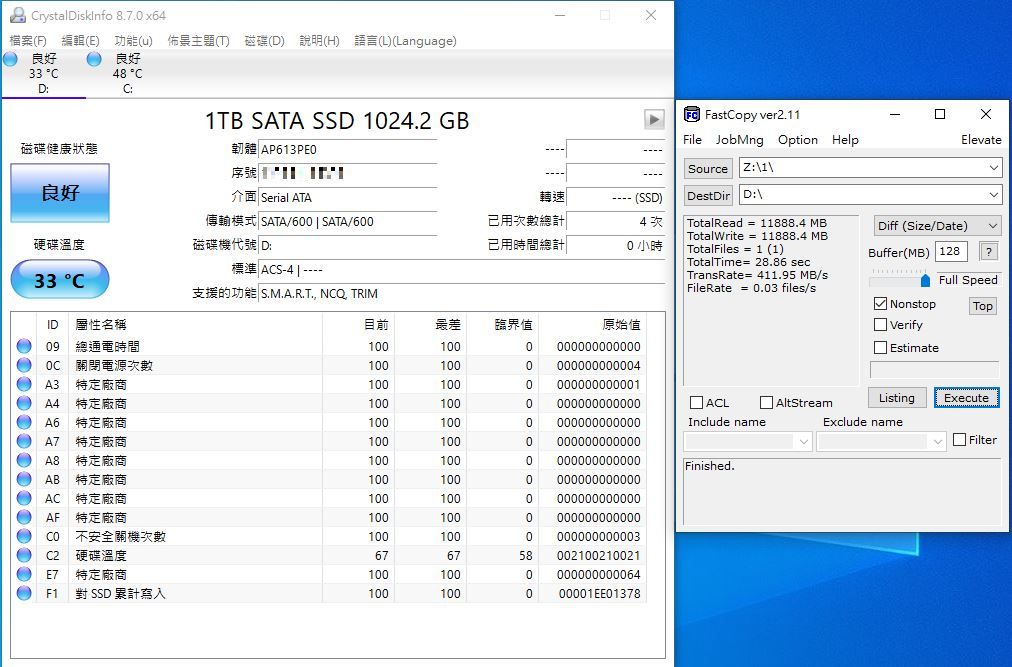The image size is (1012, 667).
Task: Tick the AltStream checkbox
Action: 766,402
